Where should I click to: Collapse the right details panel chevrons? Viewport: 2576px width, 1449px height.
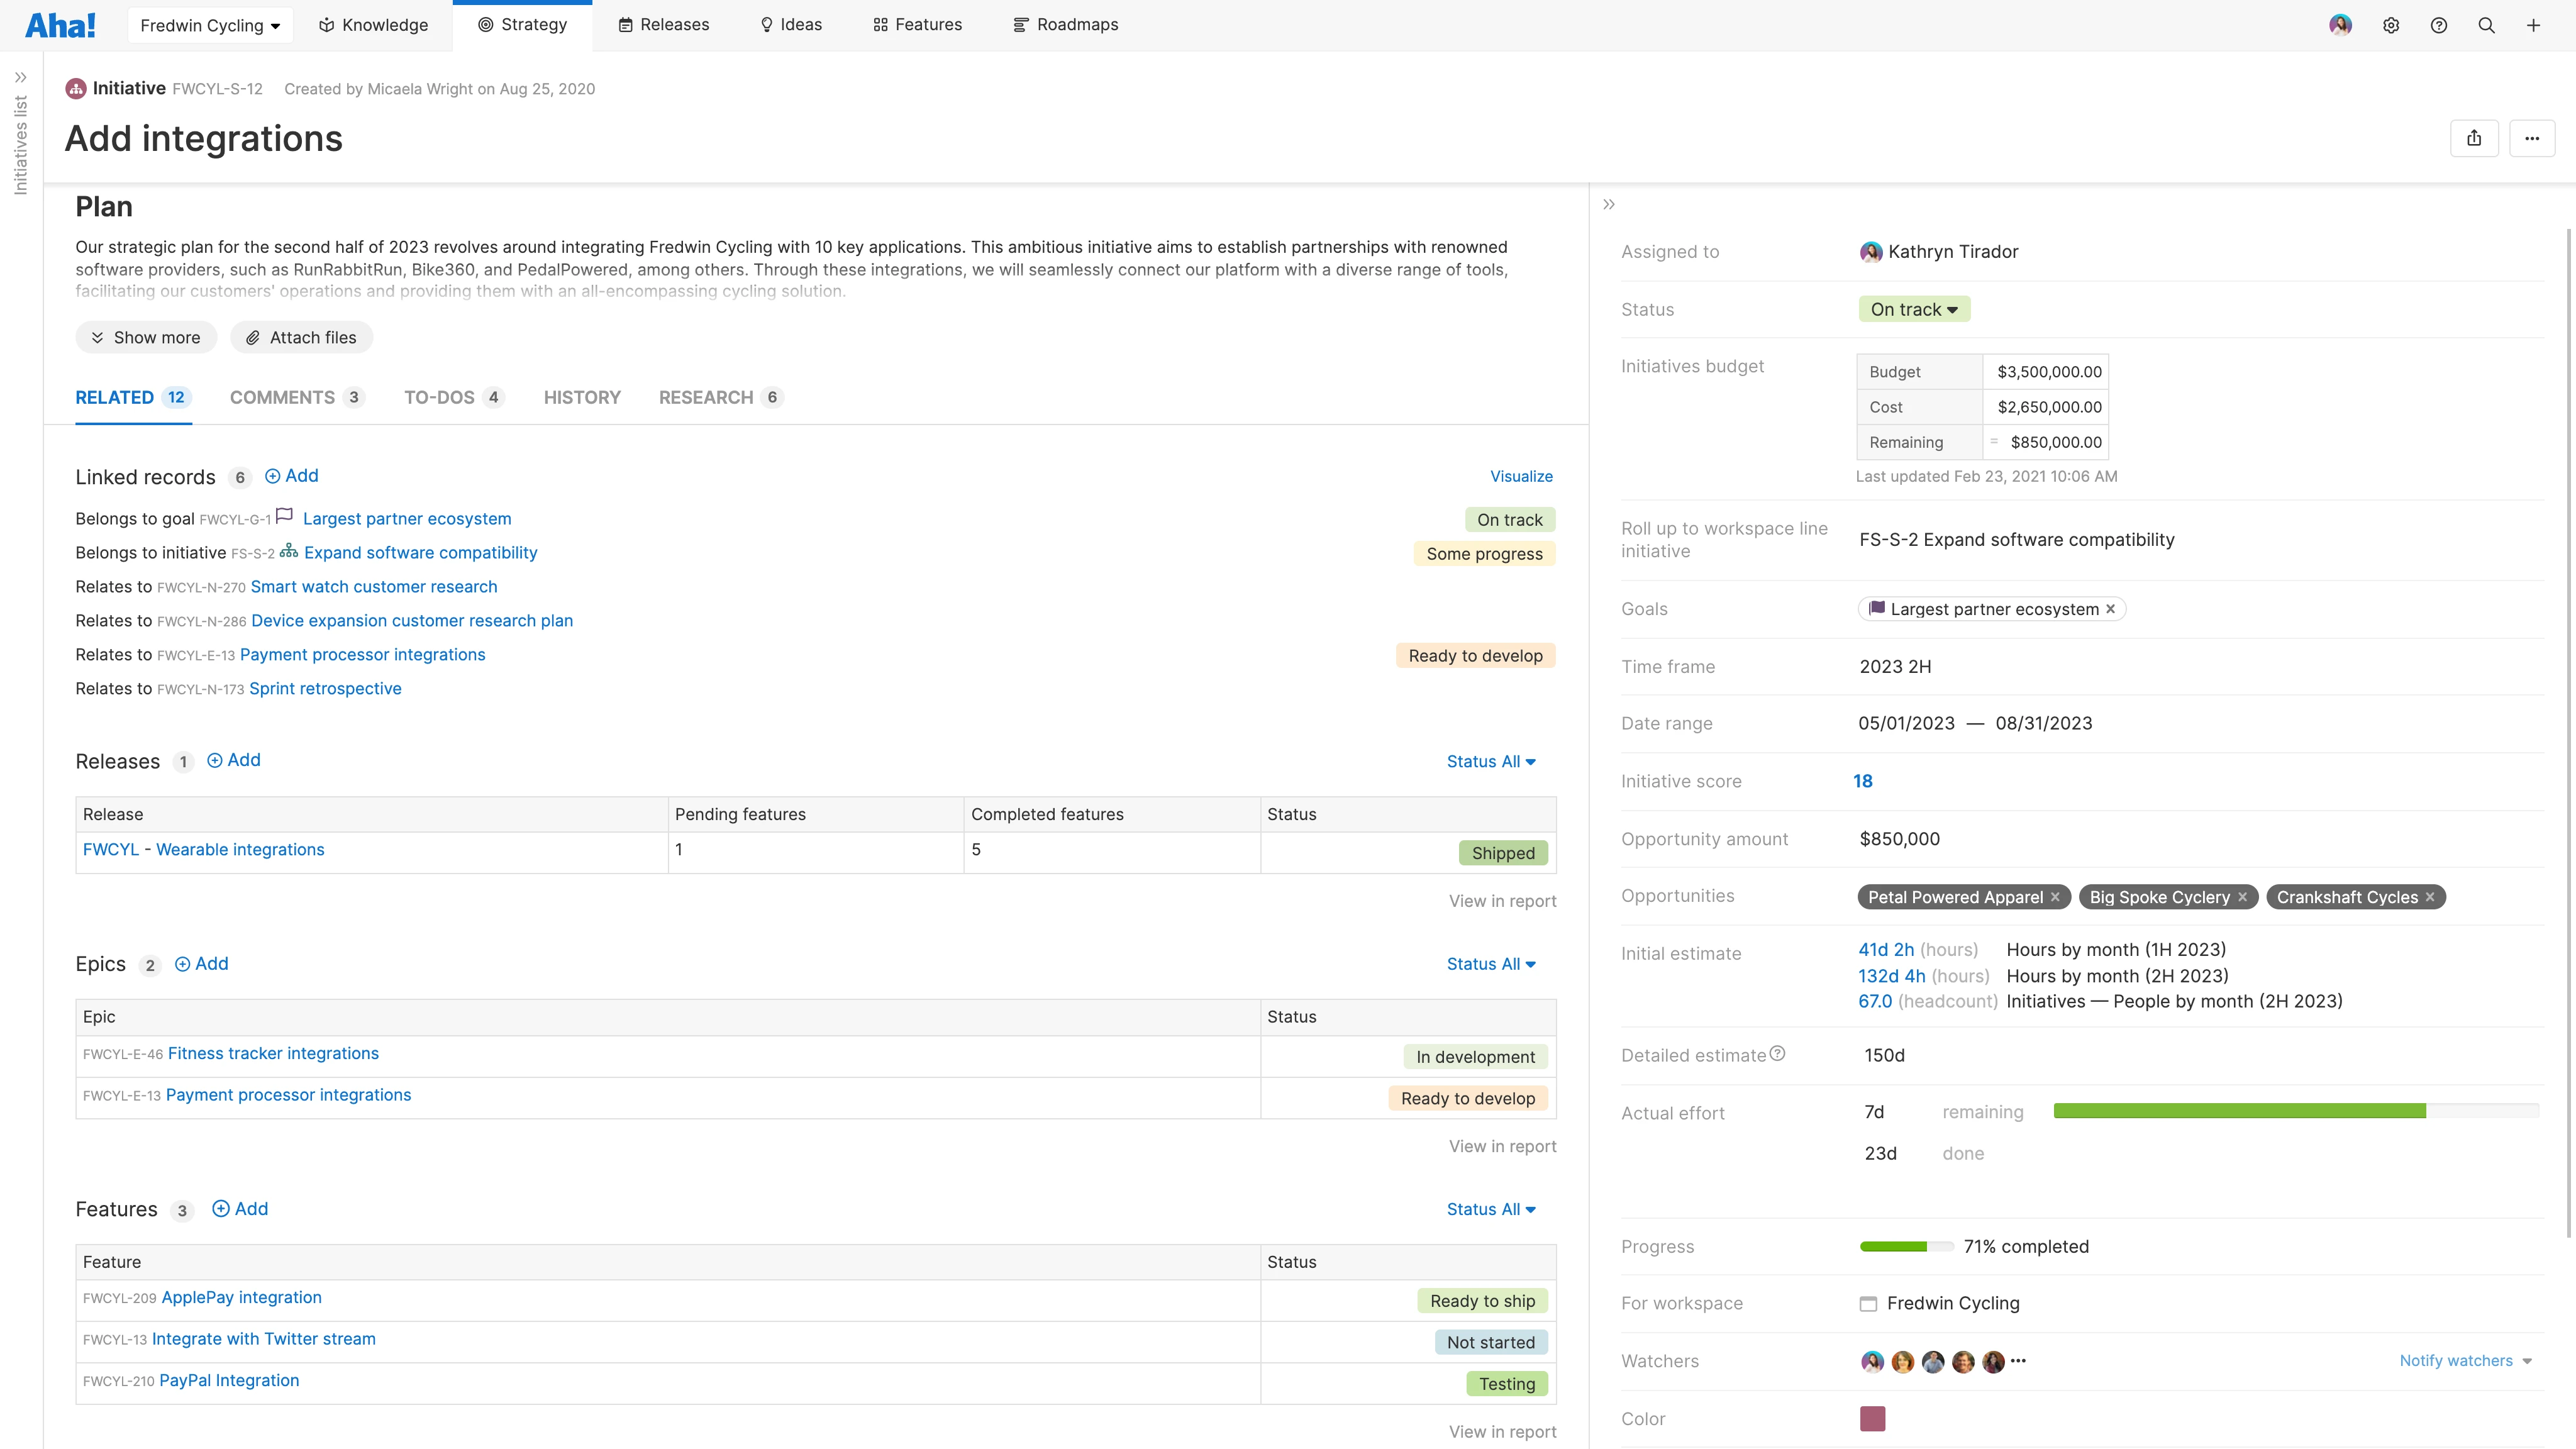(x=1609, y=204)
